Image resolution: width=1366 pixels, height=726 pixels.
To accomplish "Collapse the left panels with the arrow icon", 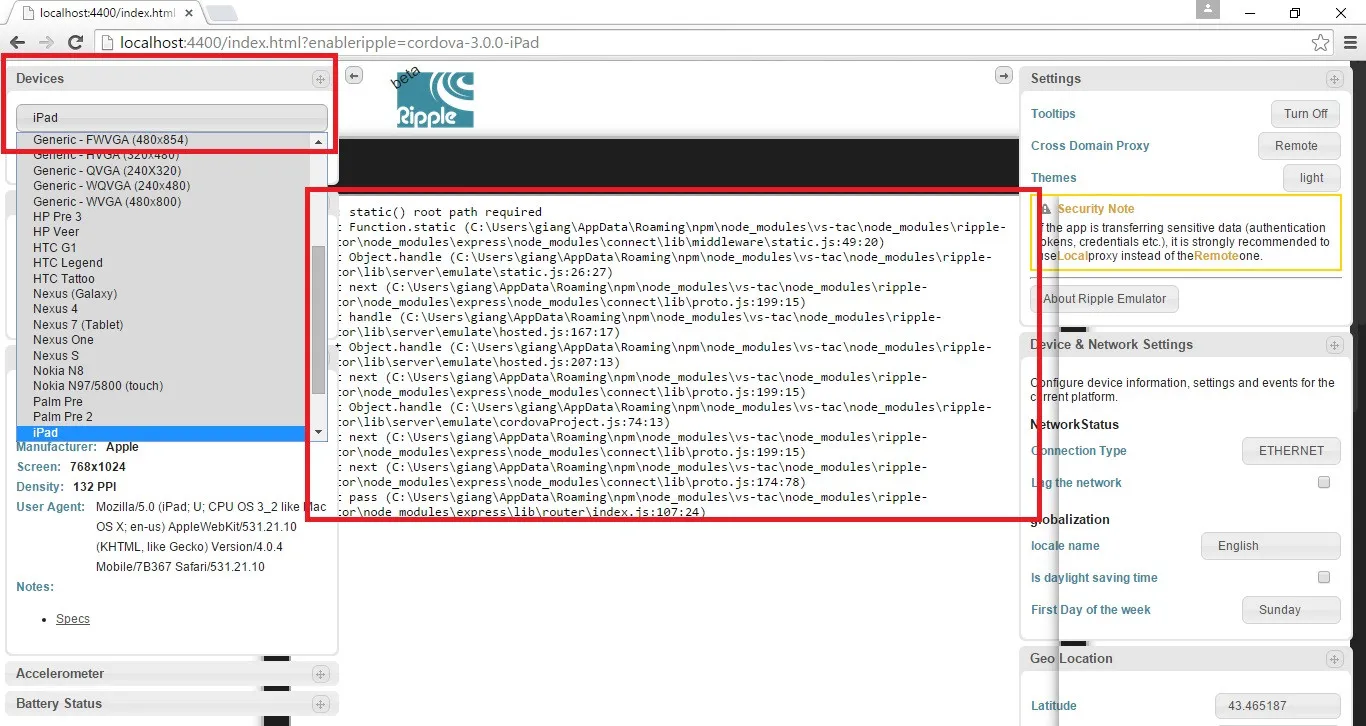I will point(354,77).
